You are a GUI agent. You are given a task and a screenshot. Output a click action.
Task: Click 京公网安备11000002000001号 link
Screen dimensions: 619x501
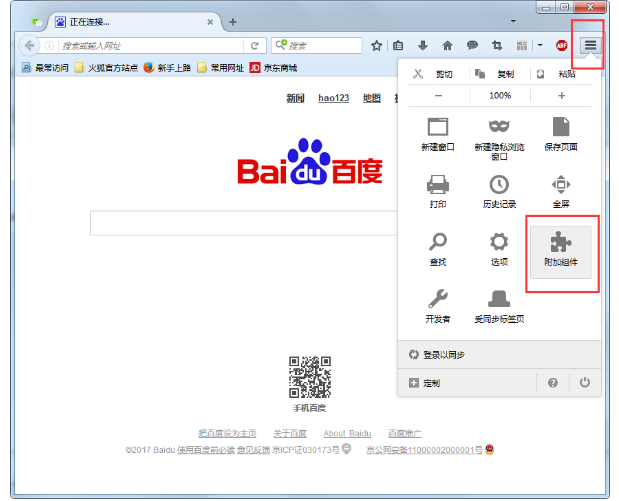coord(425,450)
